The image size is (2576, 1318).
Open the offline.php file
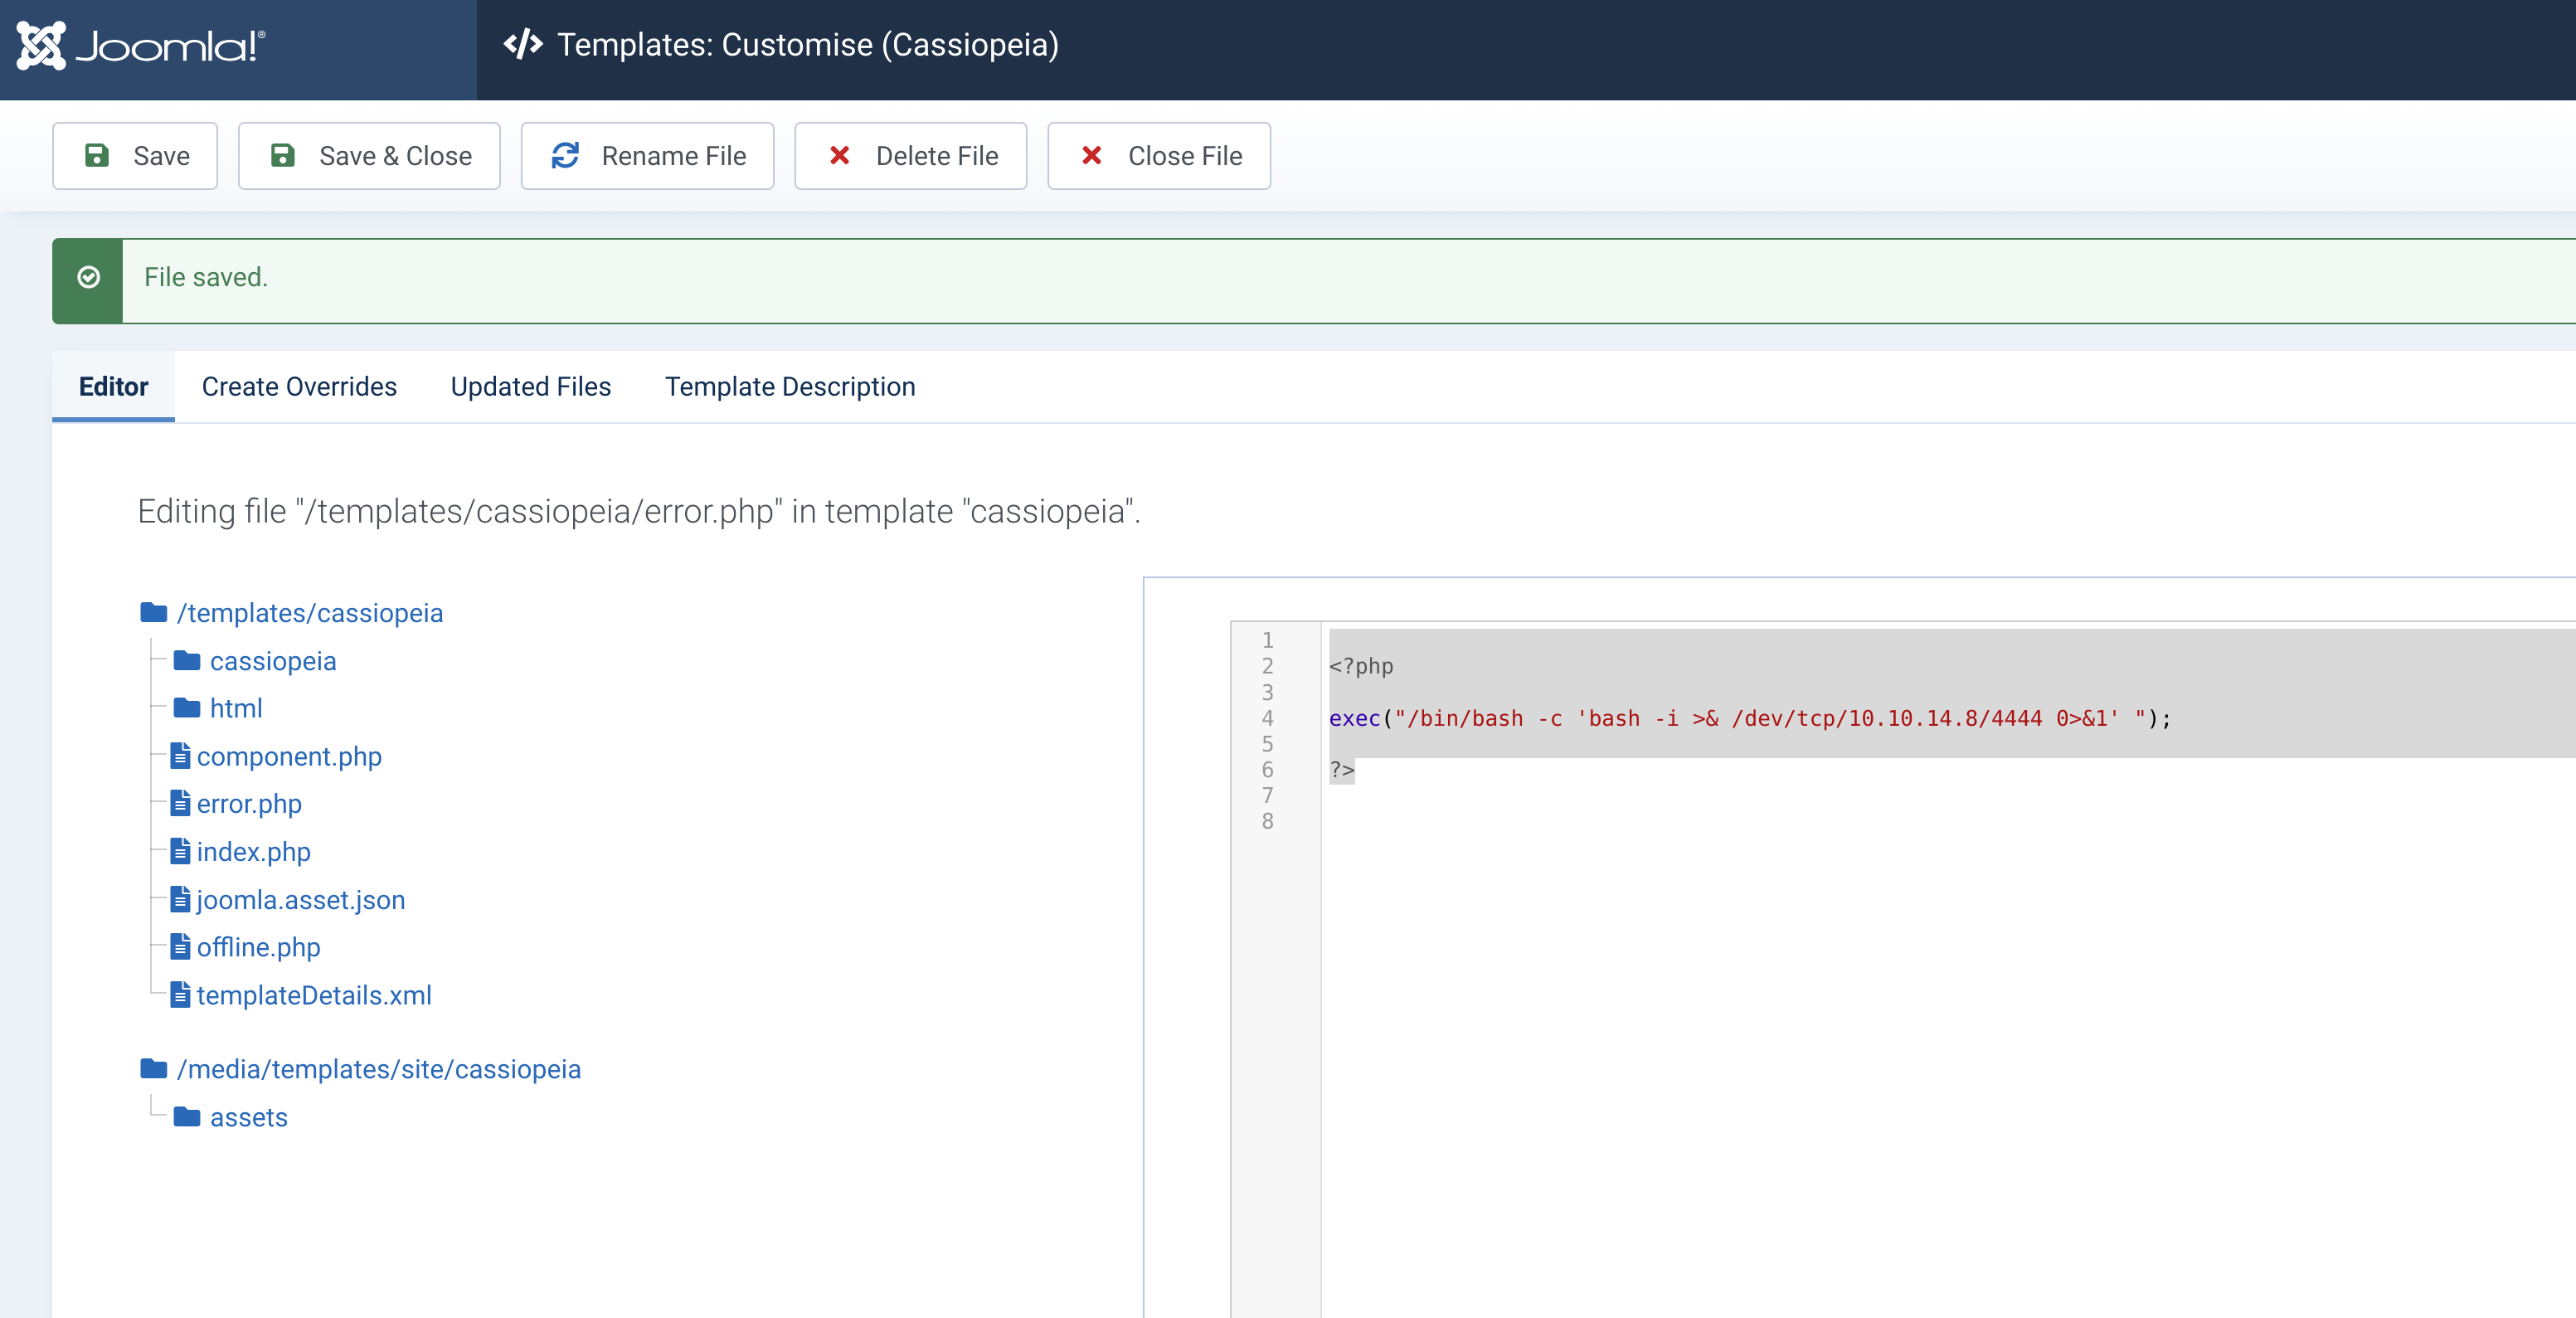258,946
